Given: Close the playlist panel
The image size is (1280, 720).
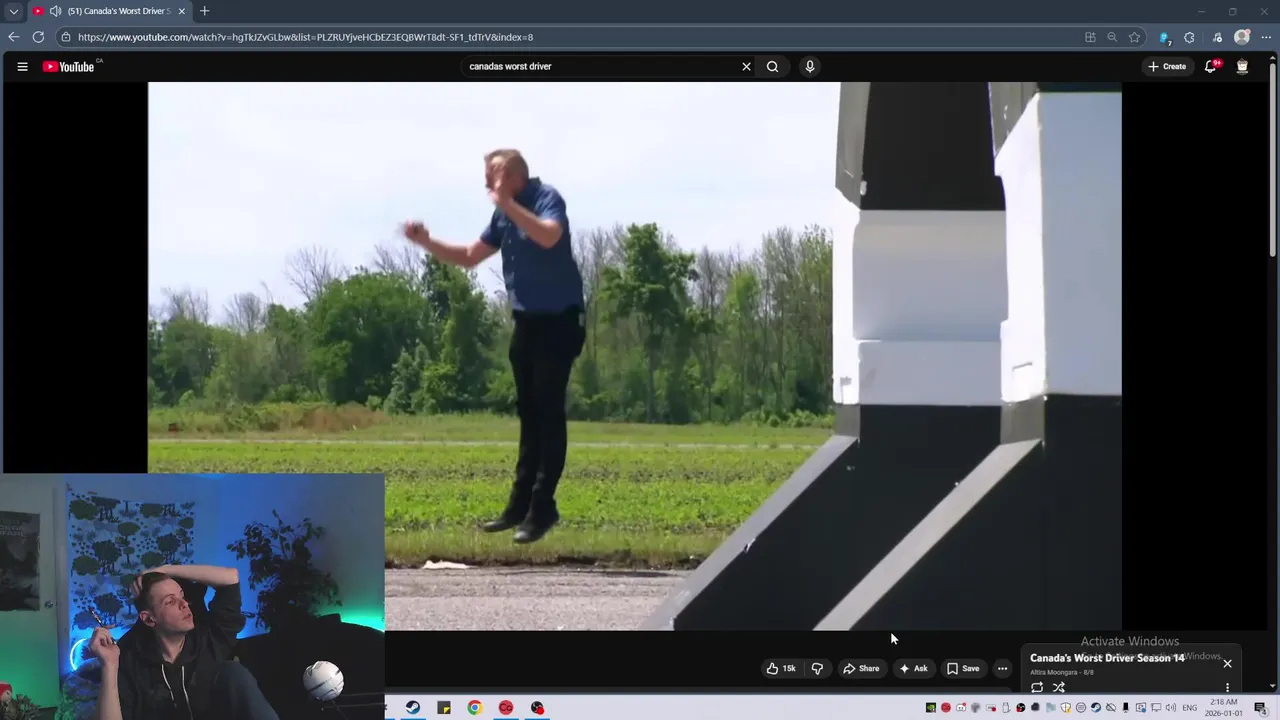Looking at the screenshot, I should (1227, 664).
